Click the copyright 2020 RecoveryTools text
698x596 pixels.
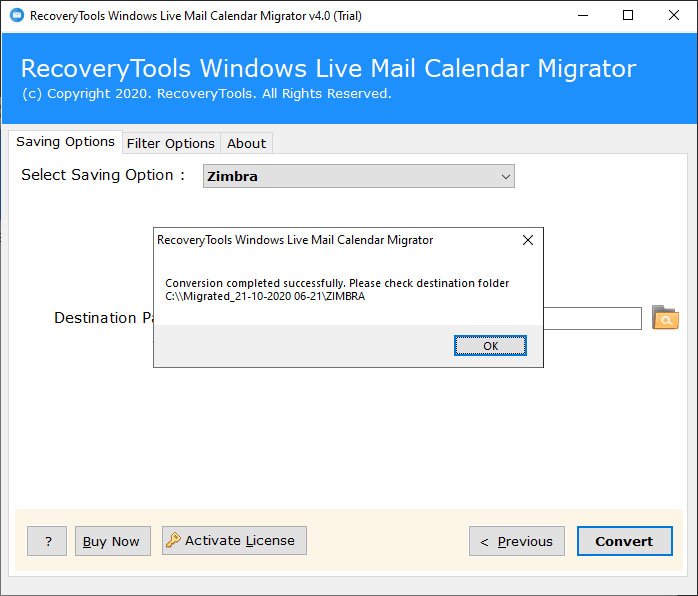207,94
